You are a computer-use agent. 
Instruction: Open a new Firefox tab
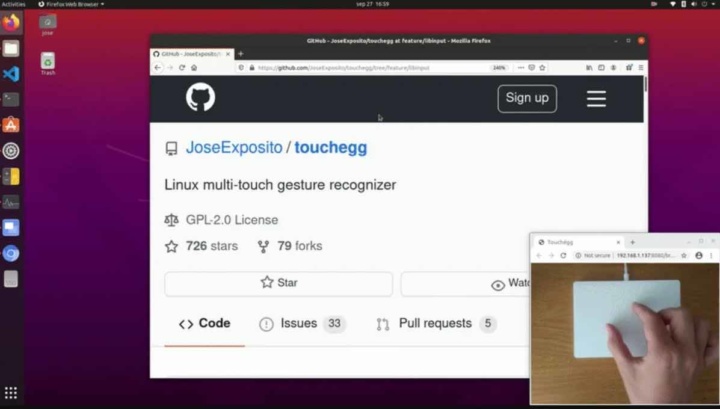(241, 54)
